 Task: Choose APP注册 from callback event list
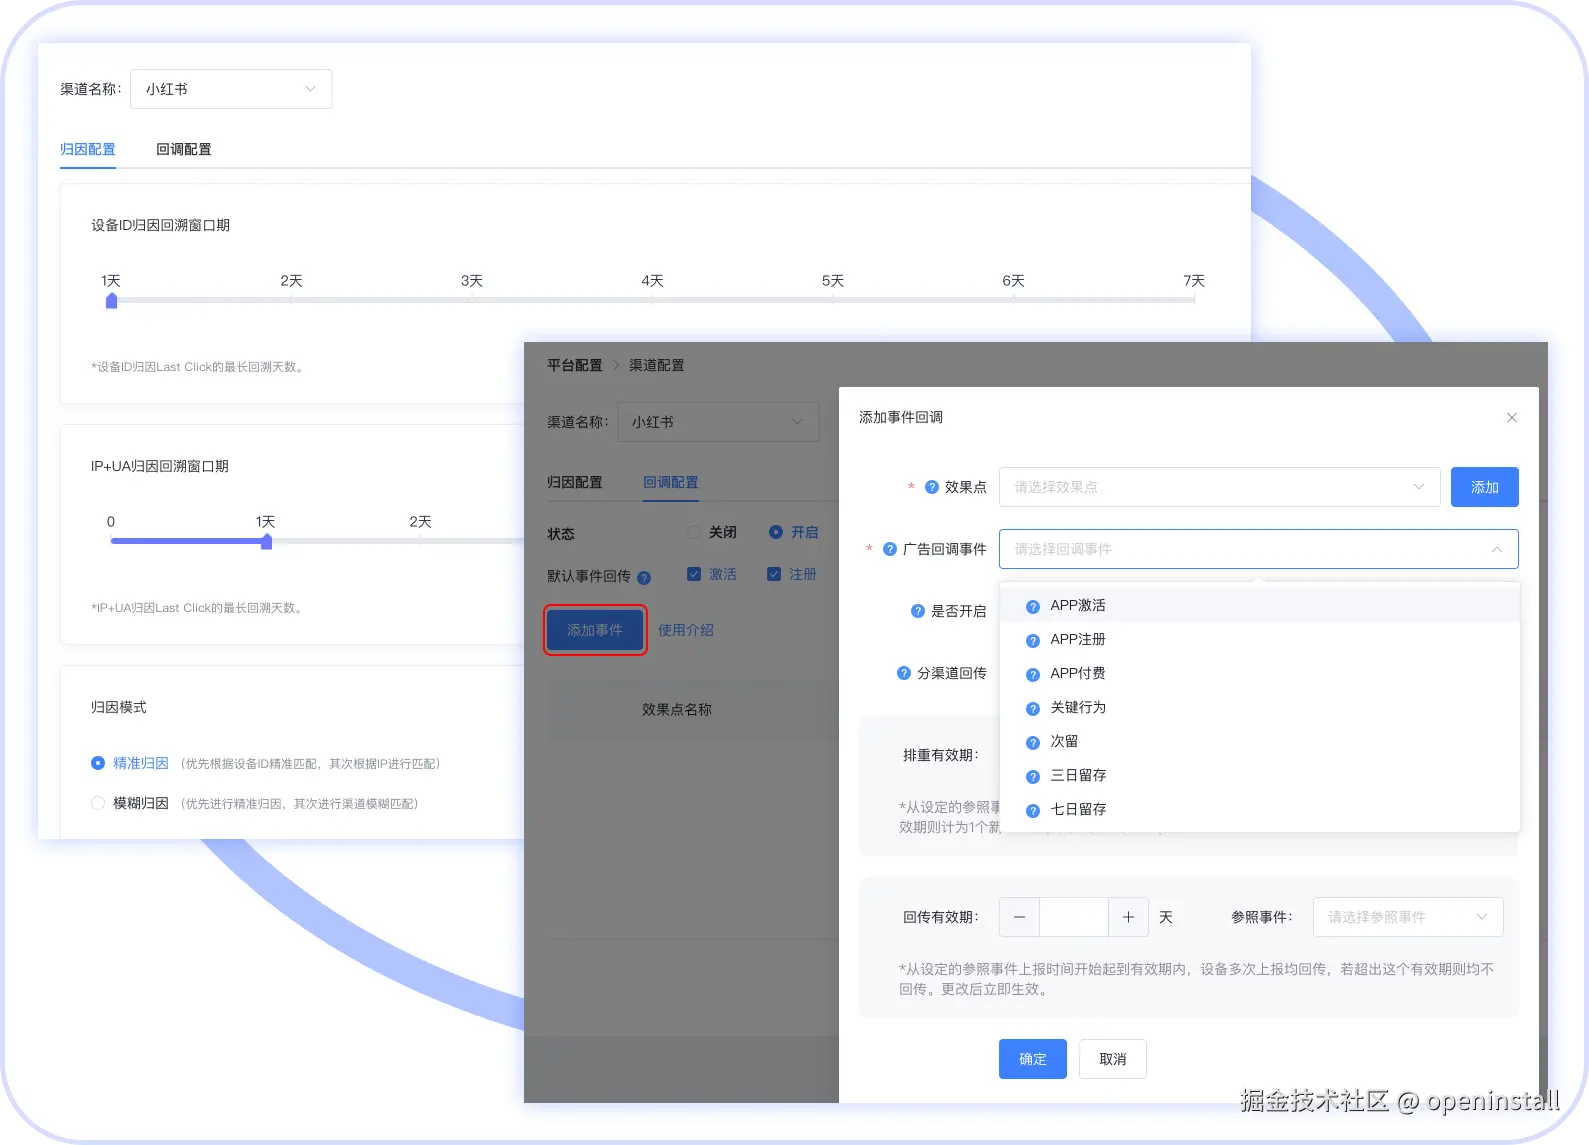coord(1260,640)
